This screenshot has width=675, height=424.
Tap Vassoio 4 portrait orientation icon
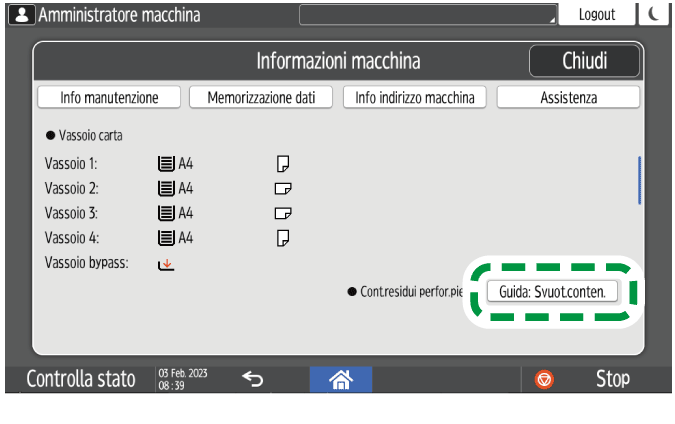(283, 238)
